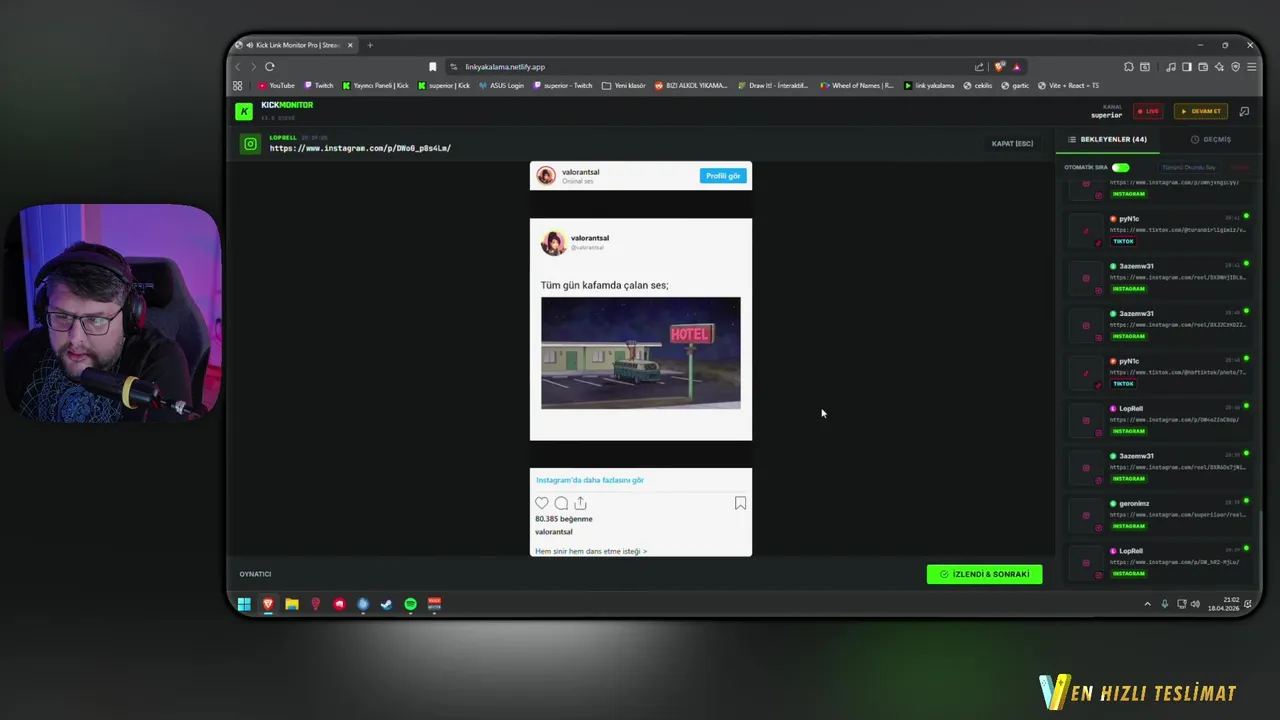Click the Instagram icon beside the current link
1280x720 pixels.
pos(250,144)
